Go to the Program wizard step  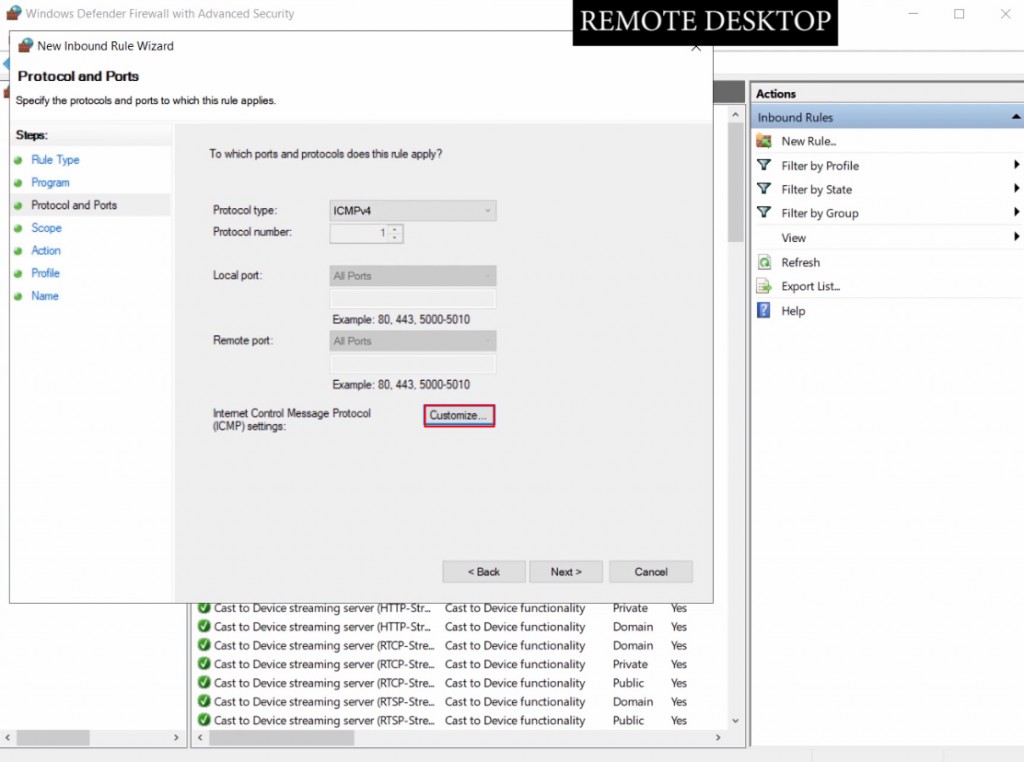tap(50, 183)
